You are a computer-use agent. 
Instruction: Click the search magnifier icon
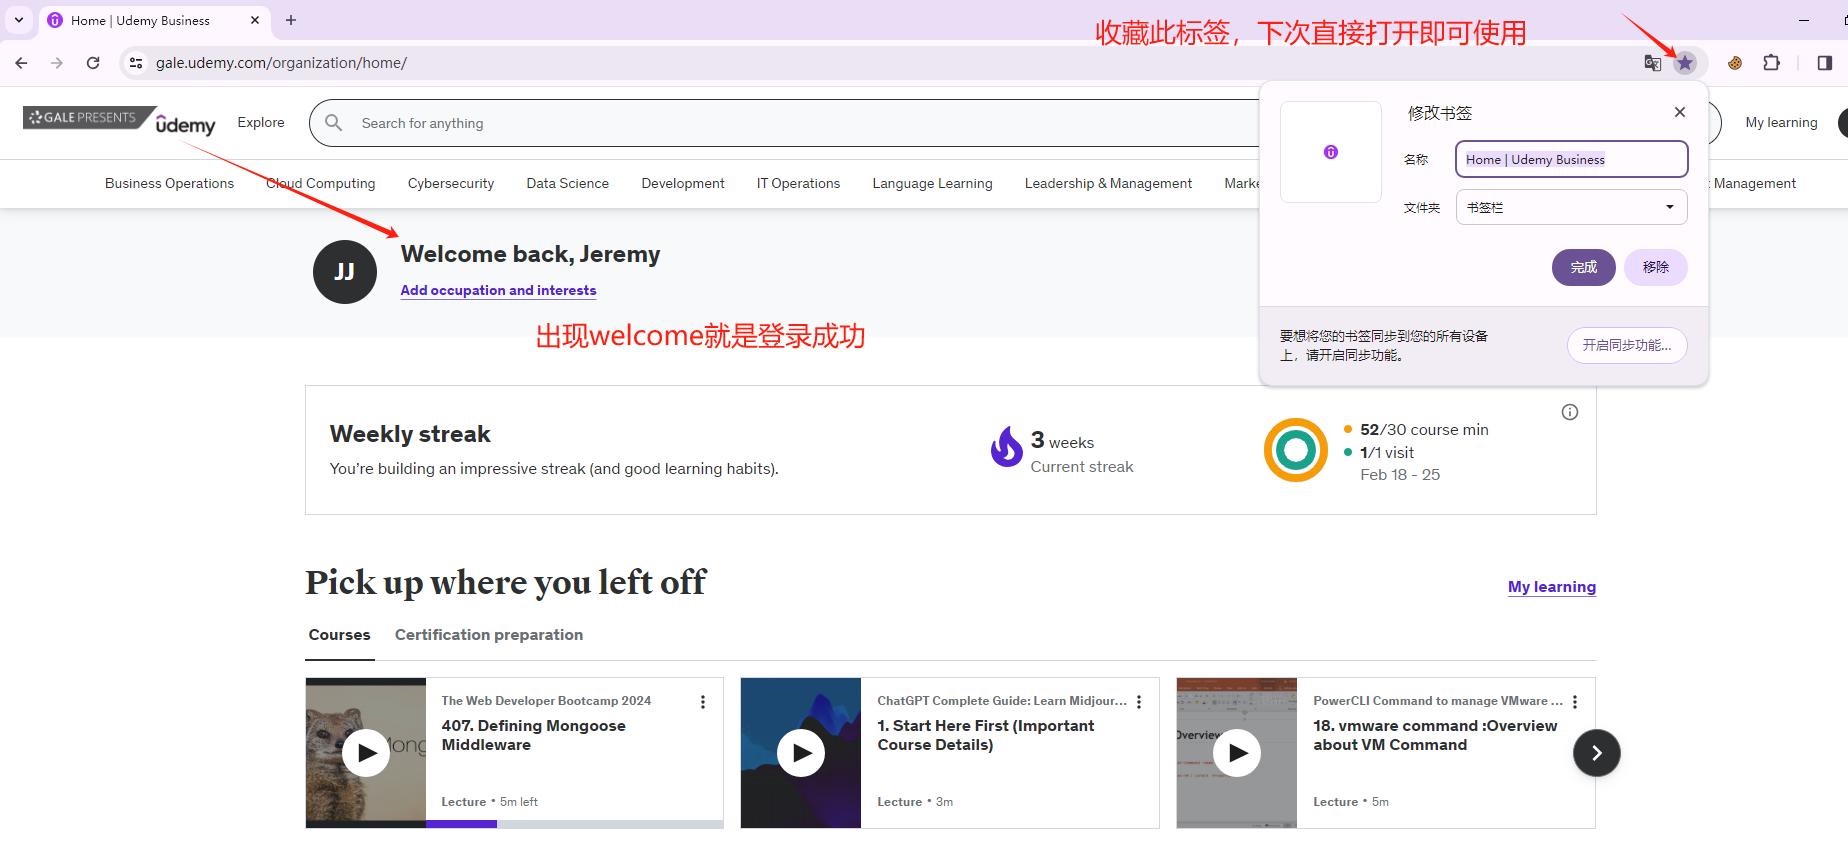pos(334,123)
